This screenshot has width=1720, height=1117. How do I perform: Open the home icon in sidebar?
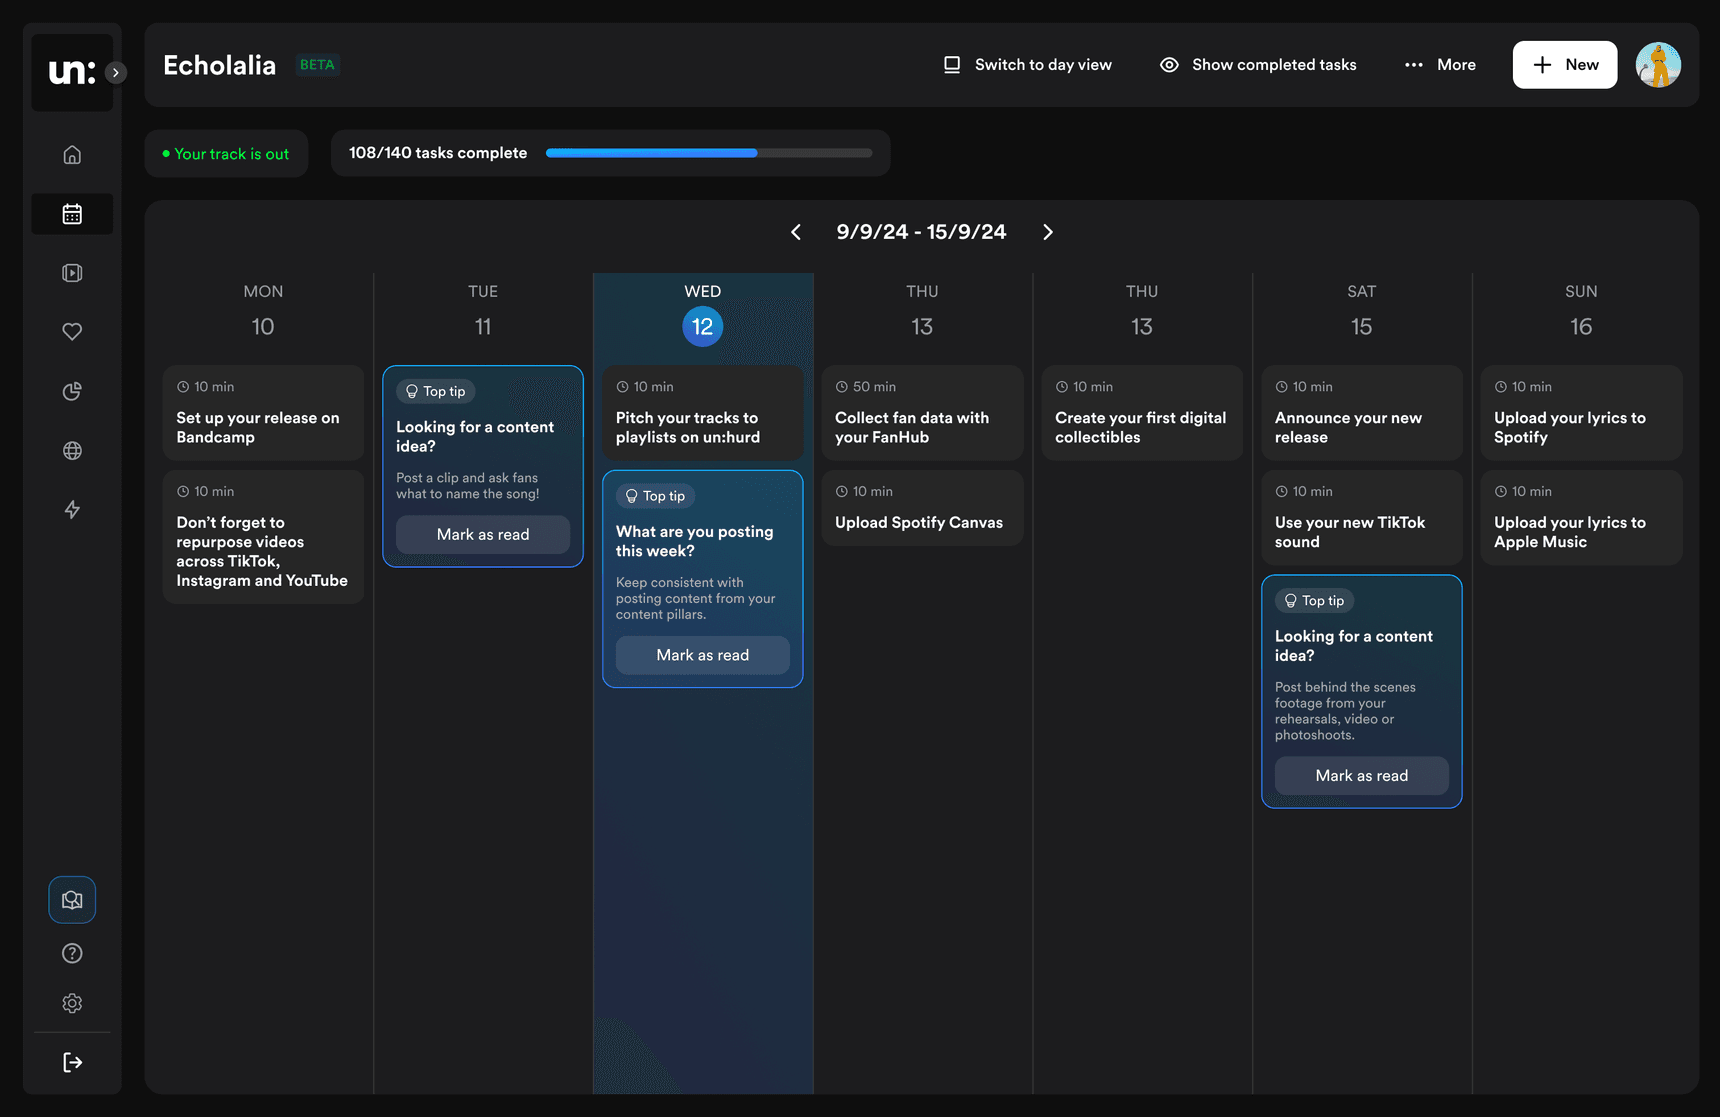point(72,155)
